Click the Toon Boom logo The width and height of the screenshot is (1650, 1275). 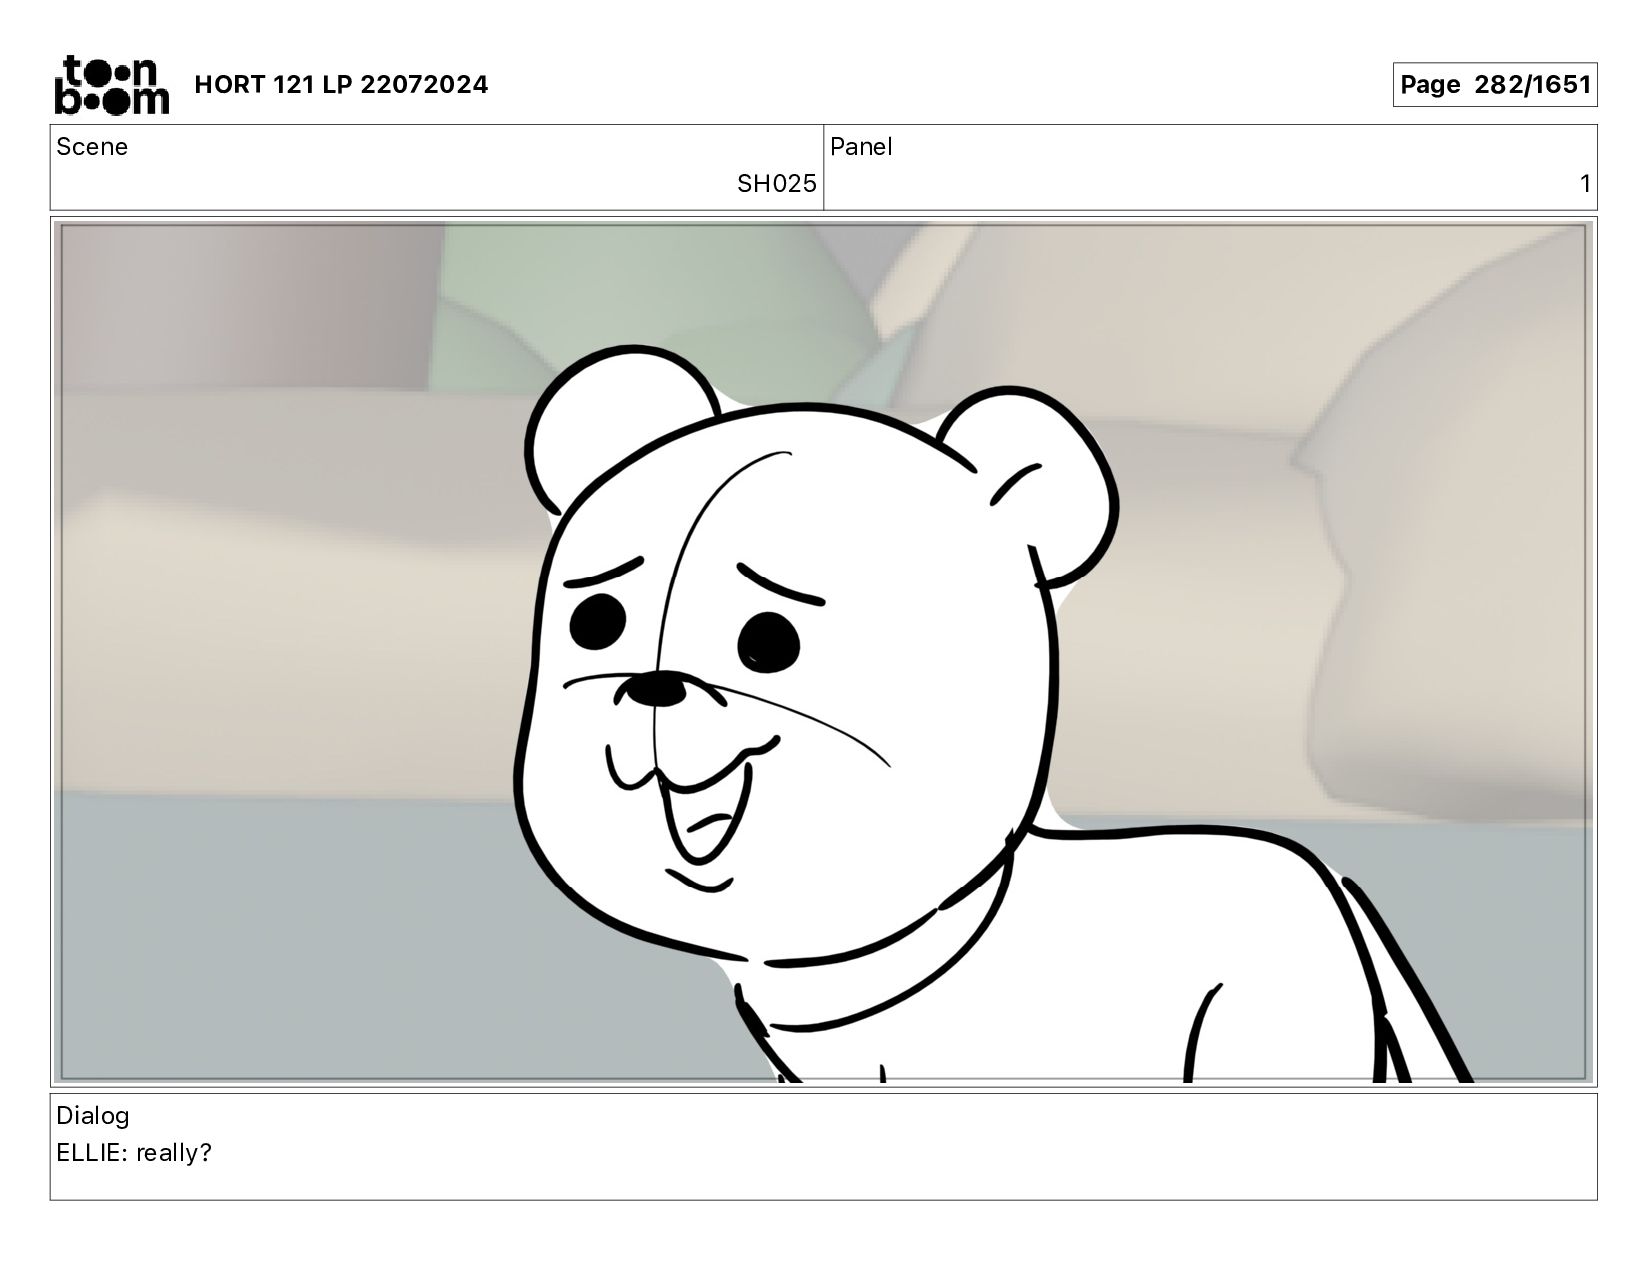click(x=111, y=85)
